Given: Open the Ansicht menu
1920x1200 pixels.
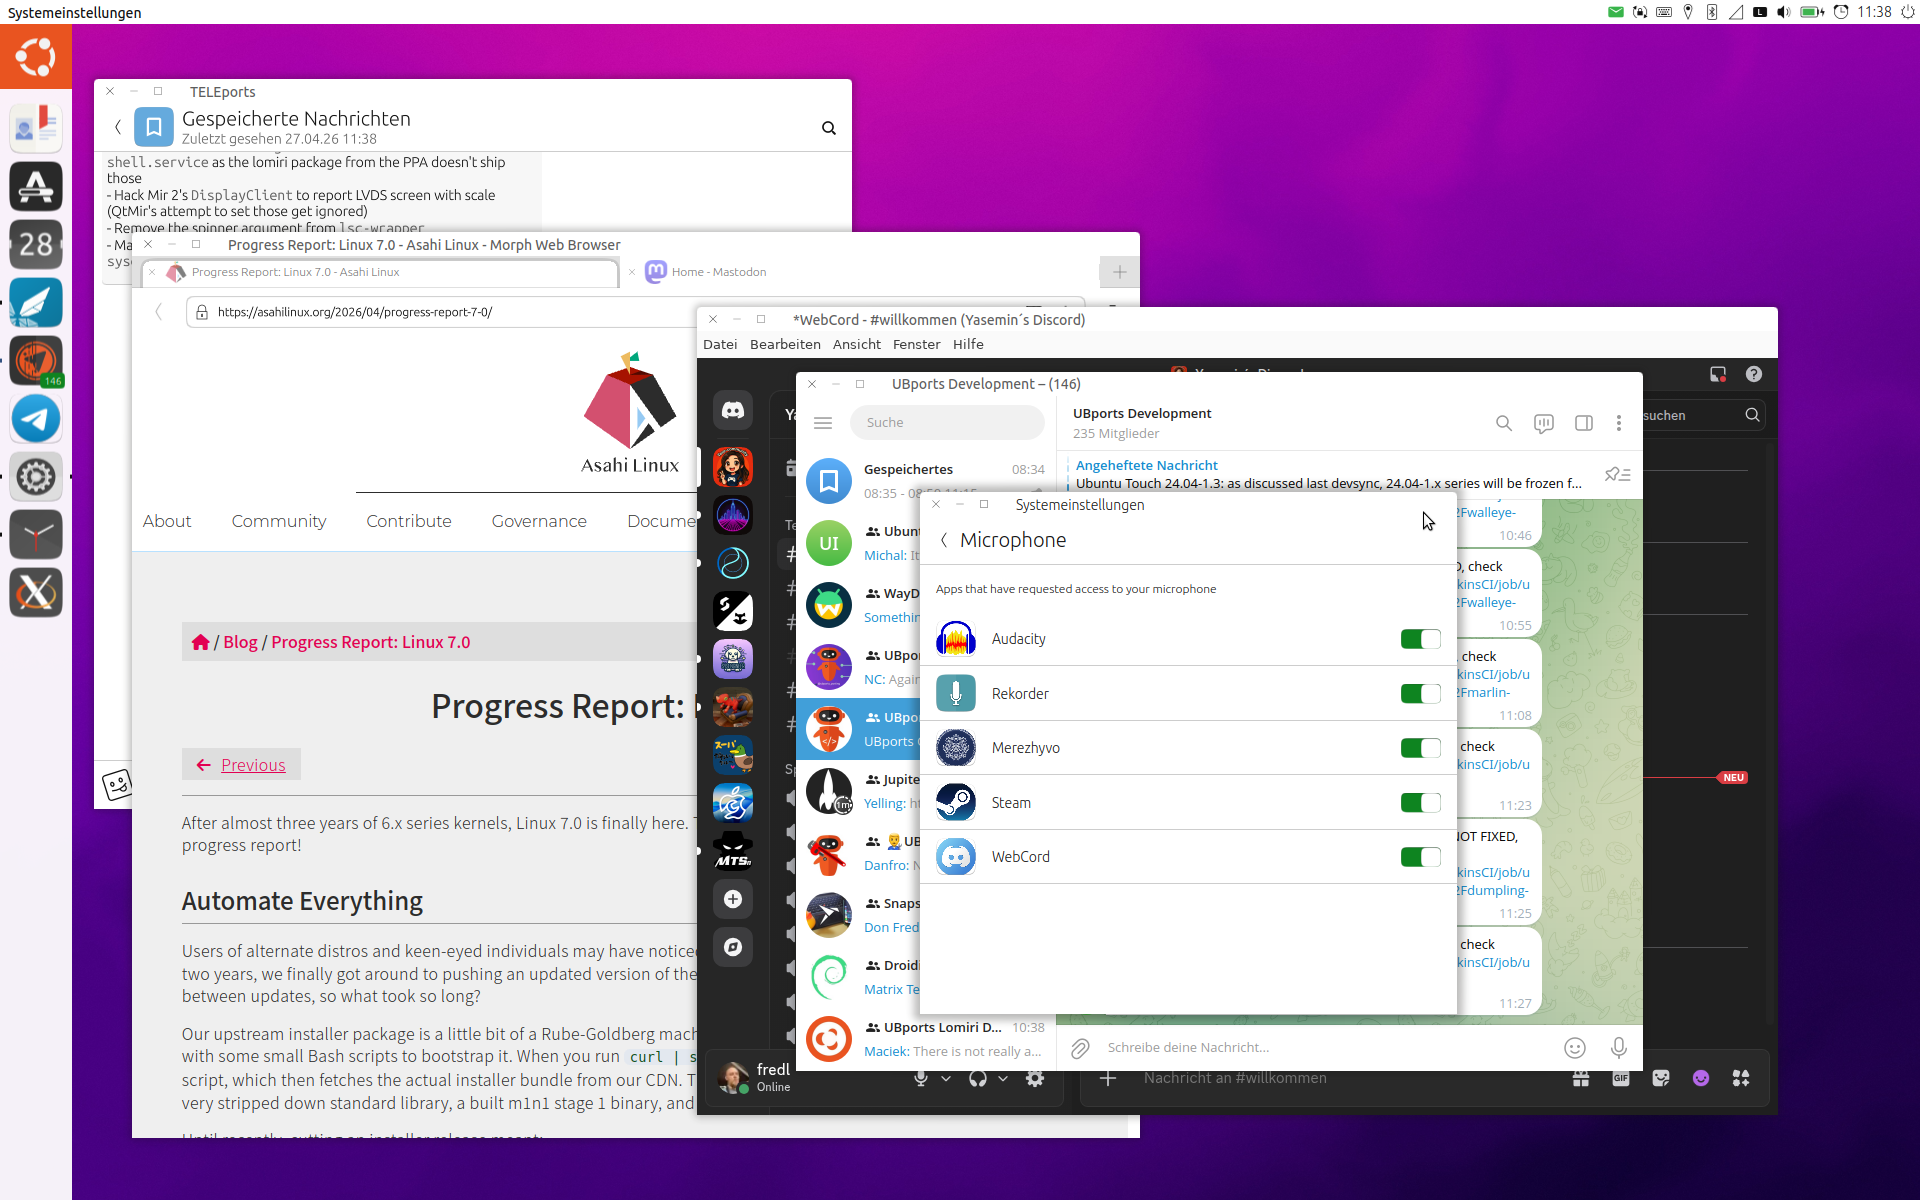Looking at the screenshot, I should click(857, 344).
